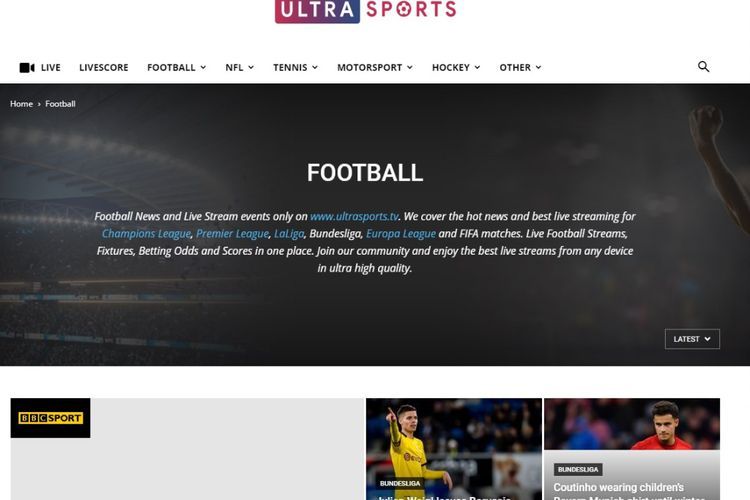Image resolution: width=750 pixels, height=500 pixels.
Task: Follow the Champions League link
Action: [x=146, y=233]
